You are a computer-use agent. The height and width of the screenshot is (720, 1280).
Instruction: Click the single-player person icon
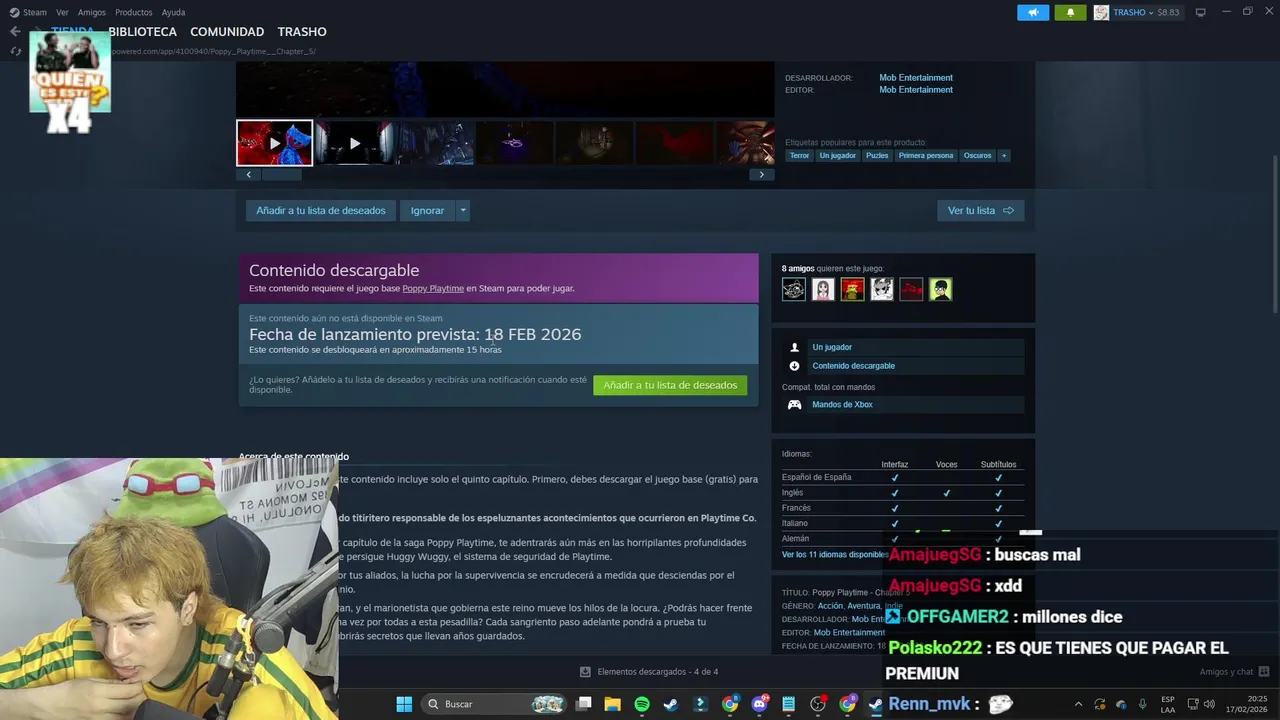point(794,347)
